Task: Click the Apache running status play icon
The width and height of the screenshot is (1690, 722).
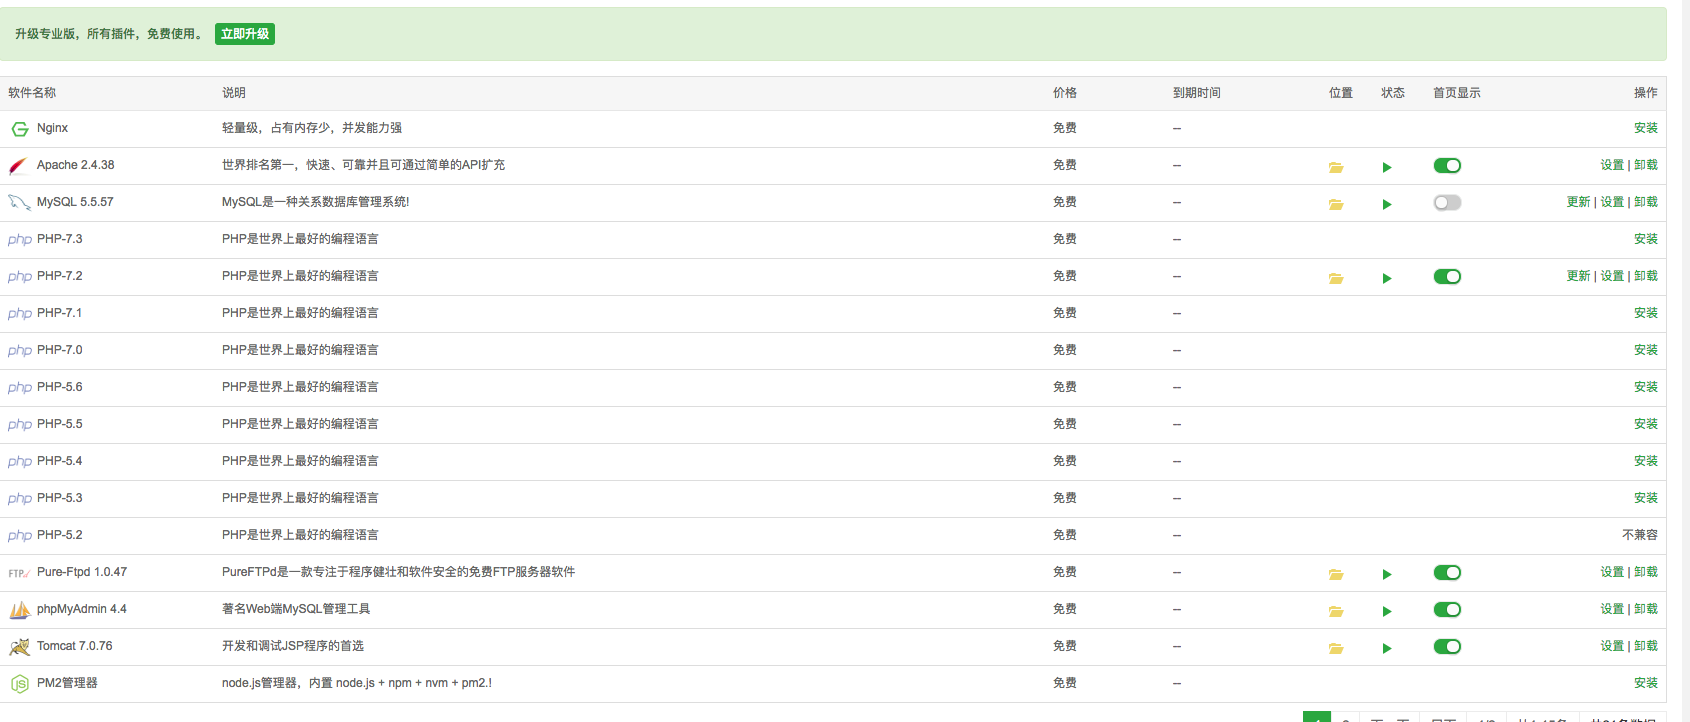Action: click(1387, 167)
